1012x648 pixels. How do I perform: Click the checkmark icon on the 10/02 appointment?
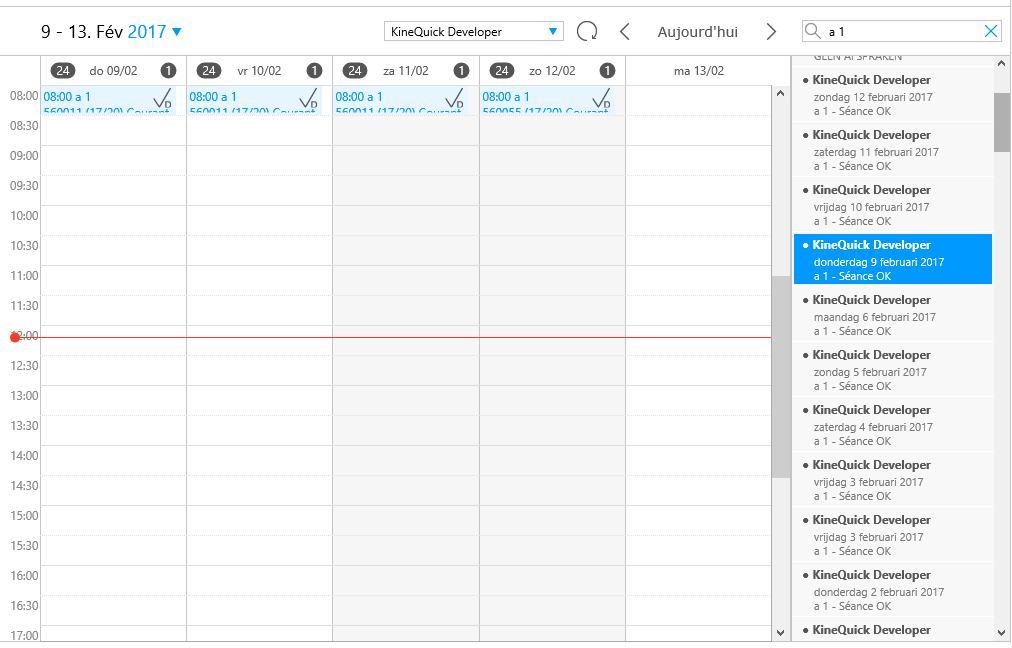pyautogui.click(x=309, y=98)
